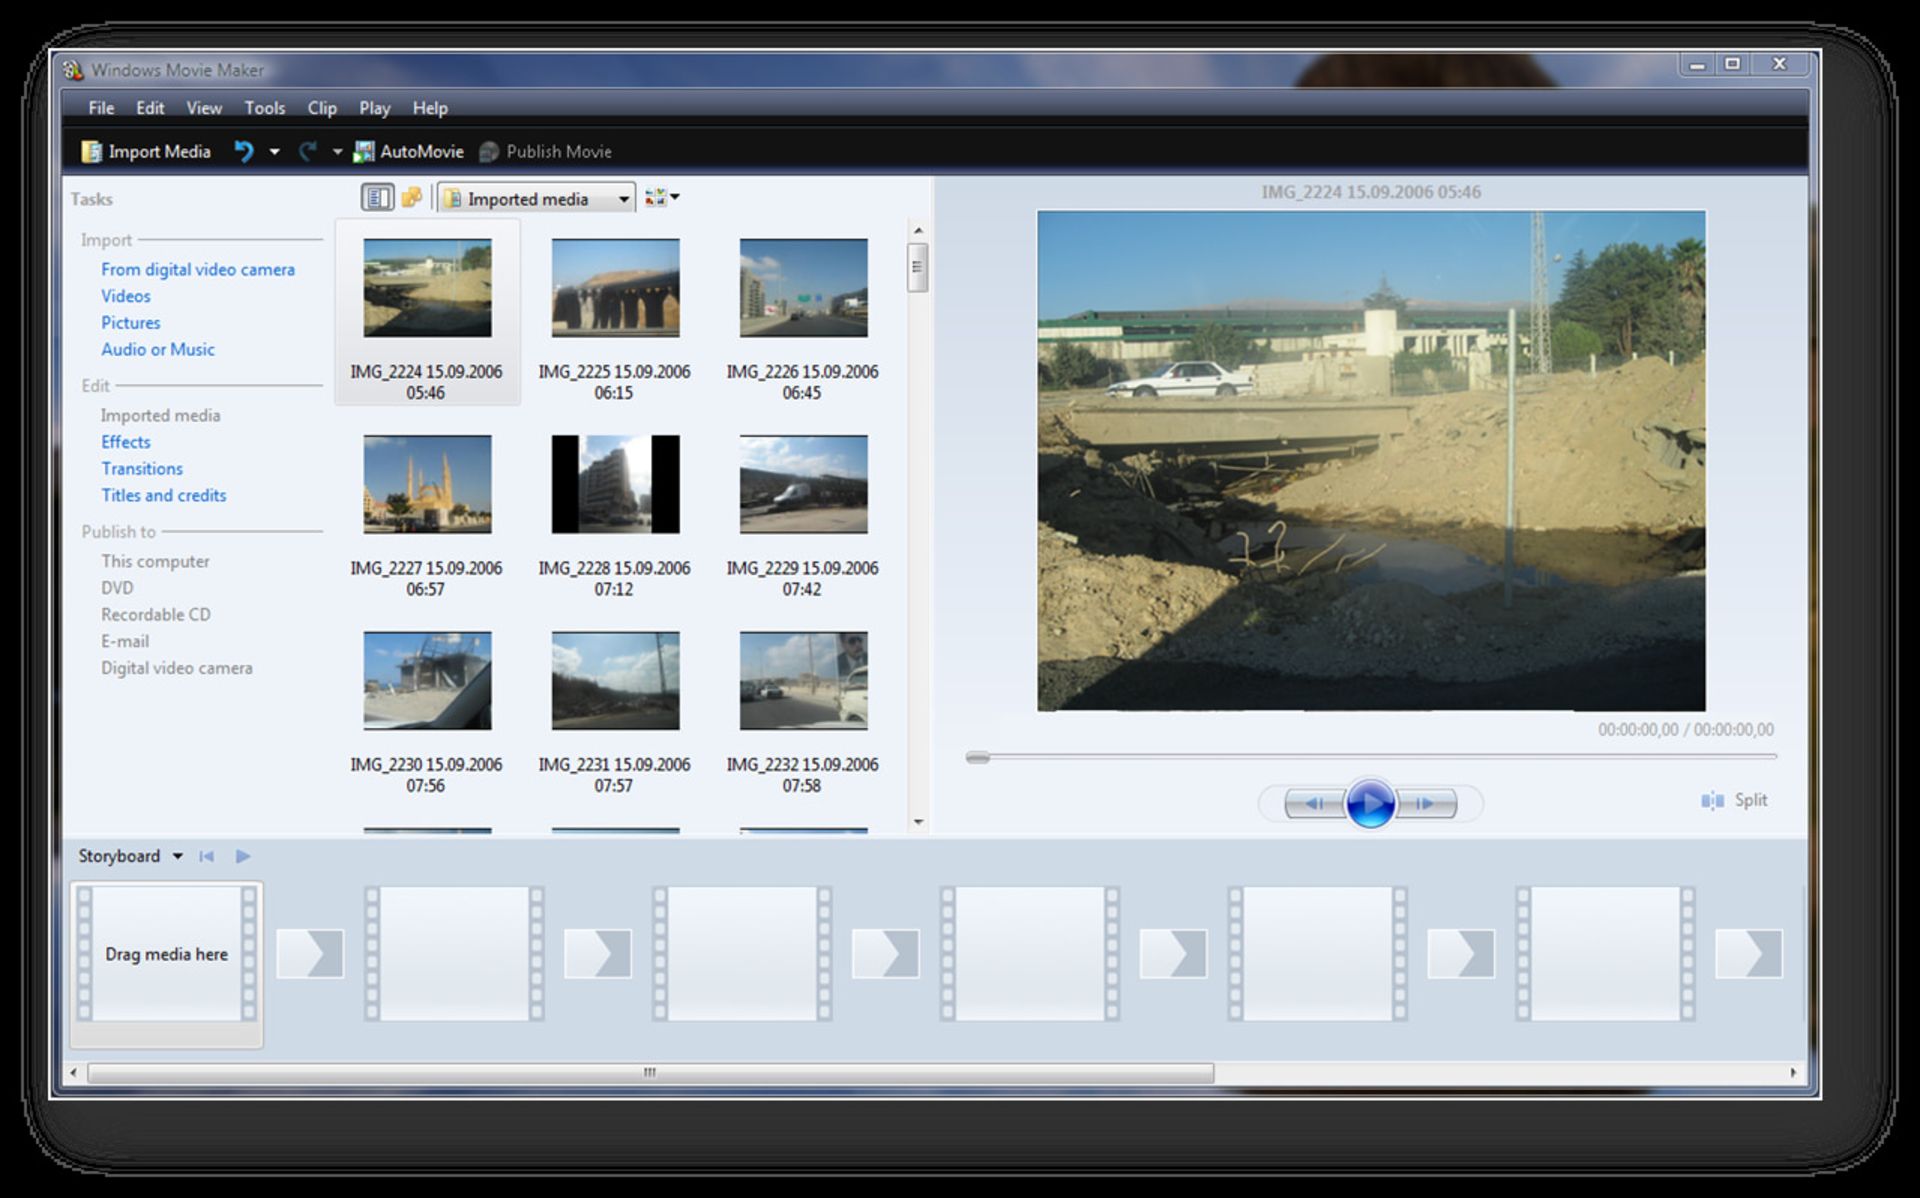The width and height of the screenshot is (1920, 1198).
Task: Click the preview monitor image
Action: click(1371, 461)
